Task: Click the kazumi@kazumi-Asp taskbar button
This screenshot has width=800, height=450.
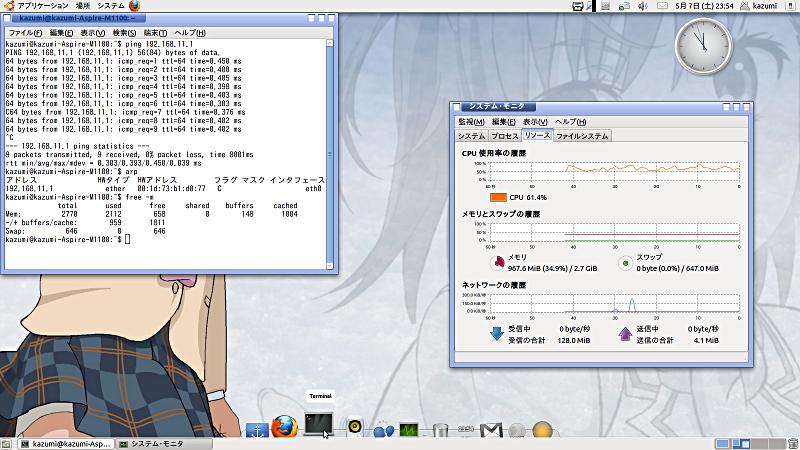Action: tap(65, 444)
